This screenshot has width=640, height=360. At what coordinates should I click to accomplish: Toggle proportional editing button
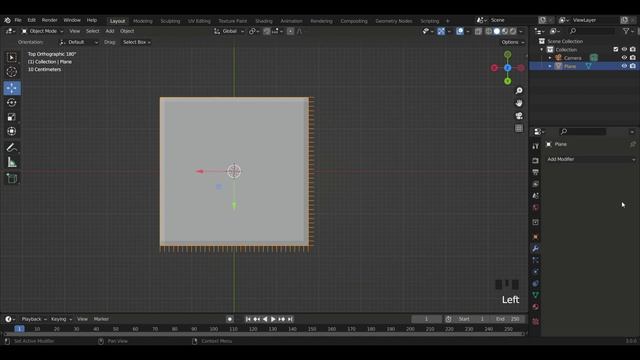click(290, 31)
